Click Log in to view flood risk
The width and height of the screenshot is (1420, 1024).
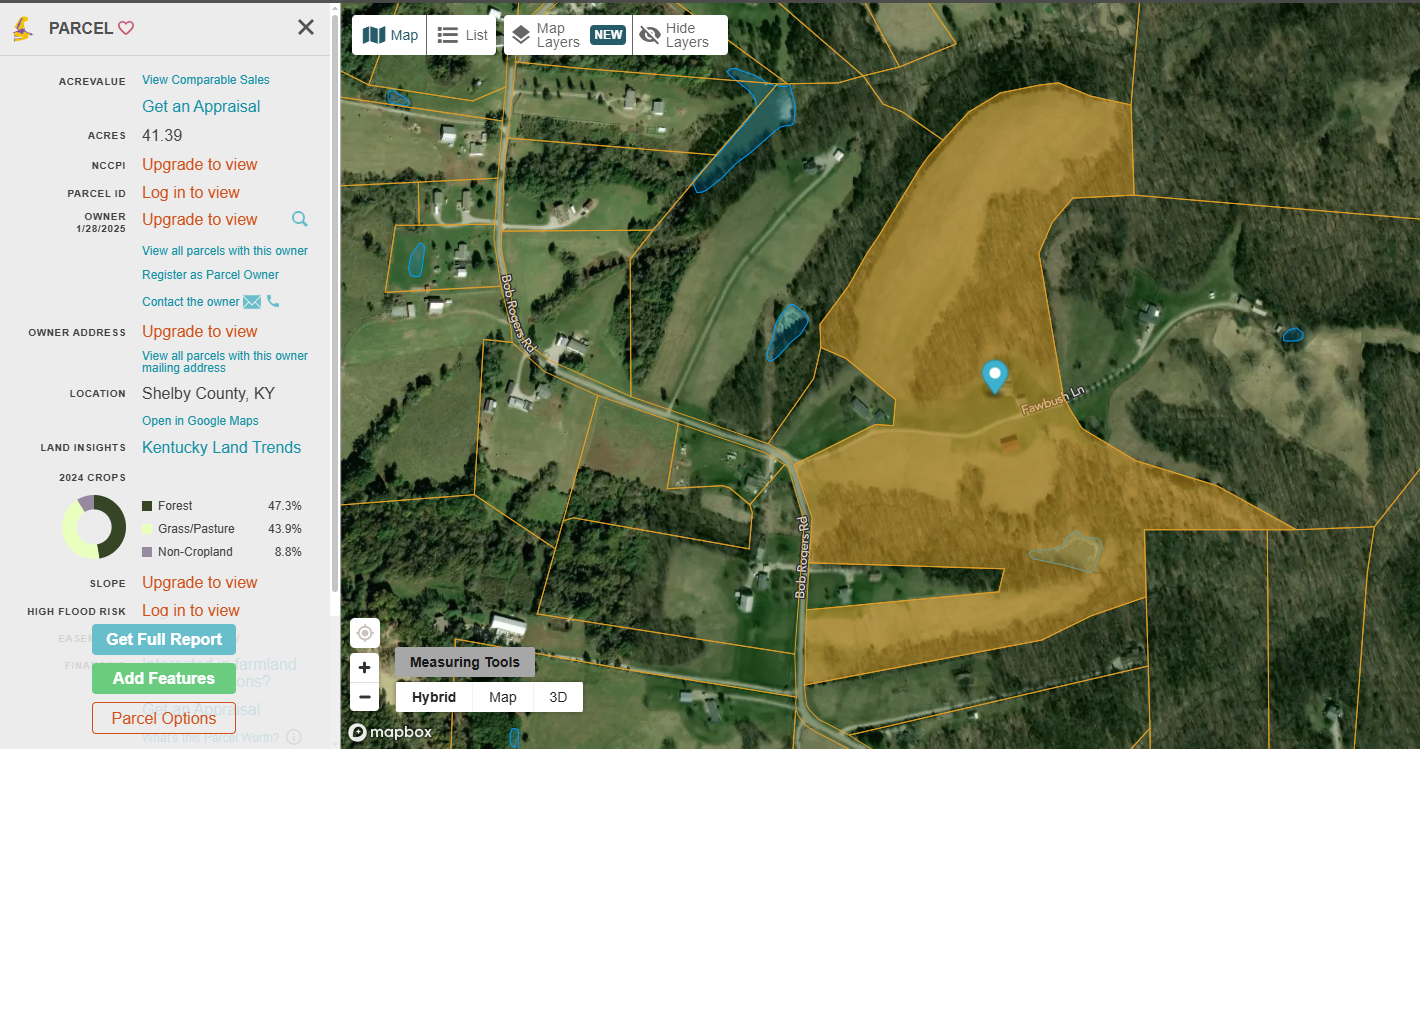[191, 610]
